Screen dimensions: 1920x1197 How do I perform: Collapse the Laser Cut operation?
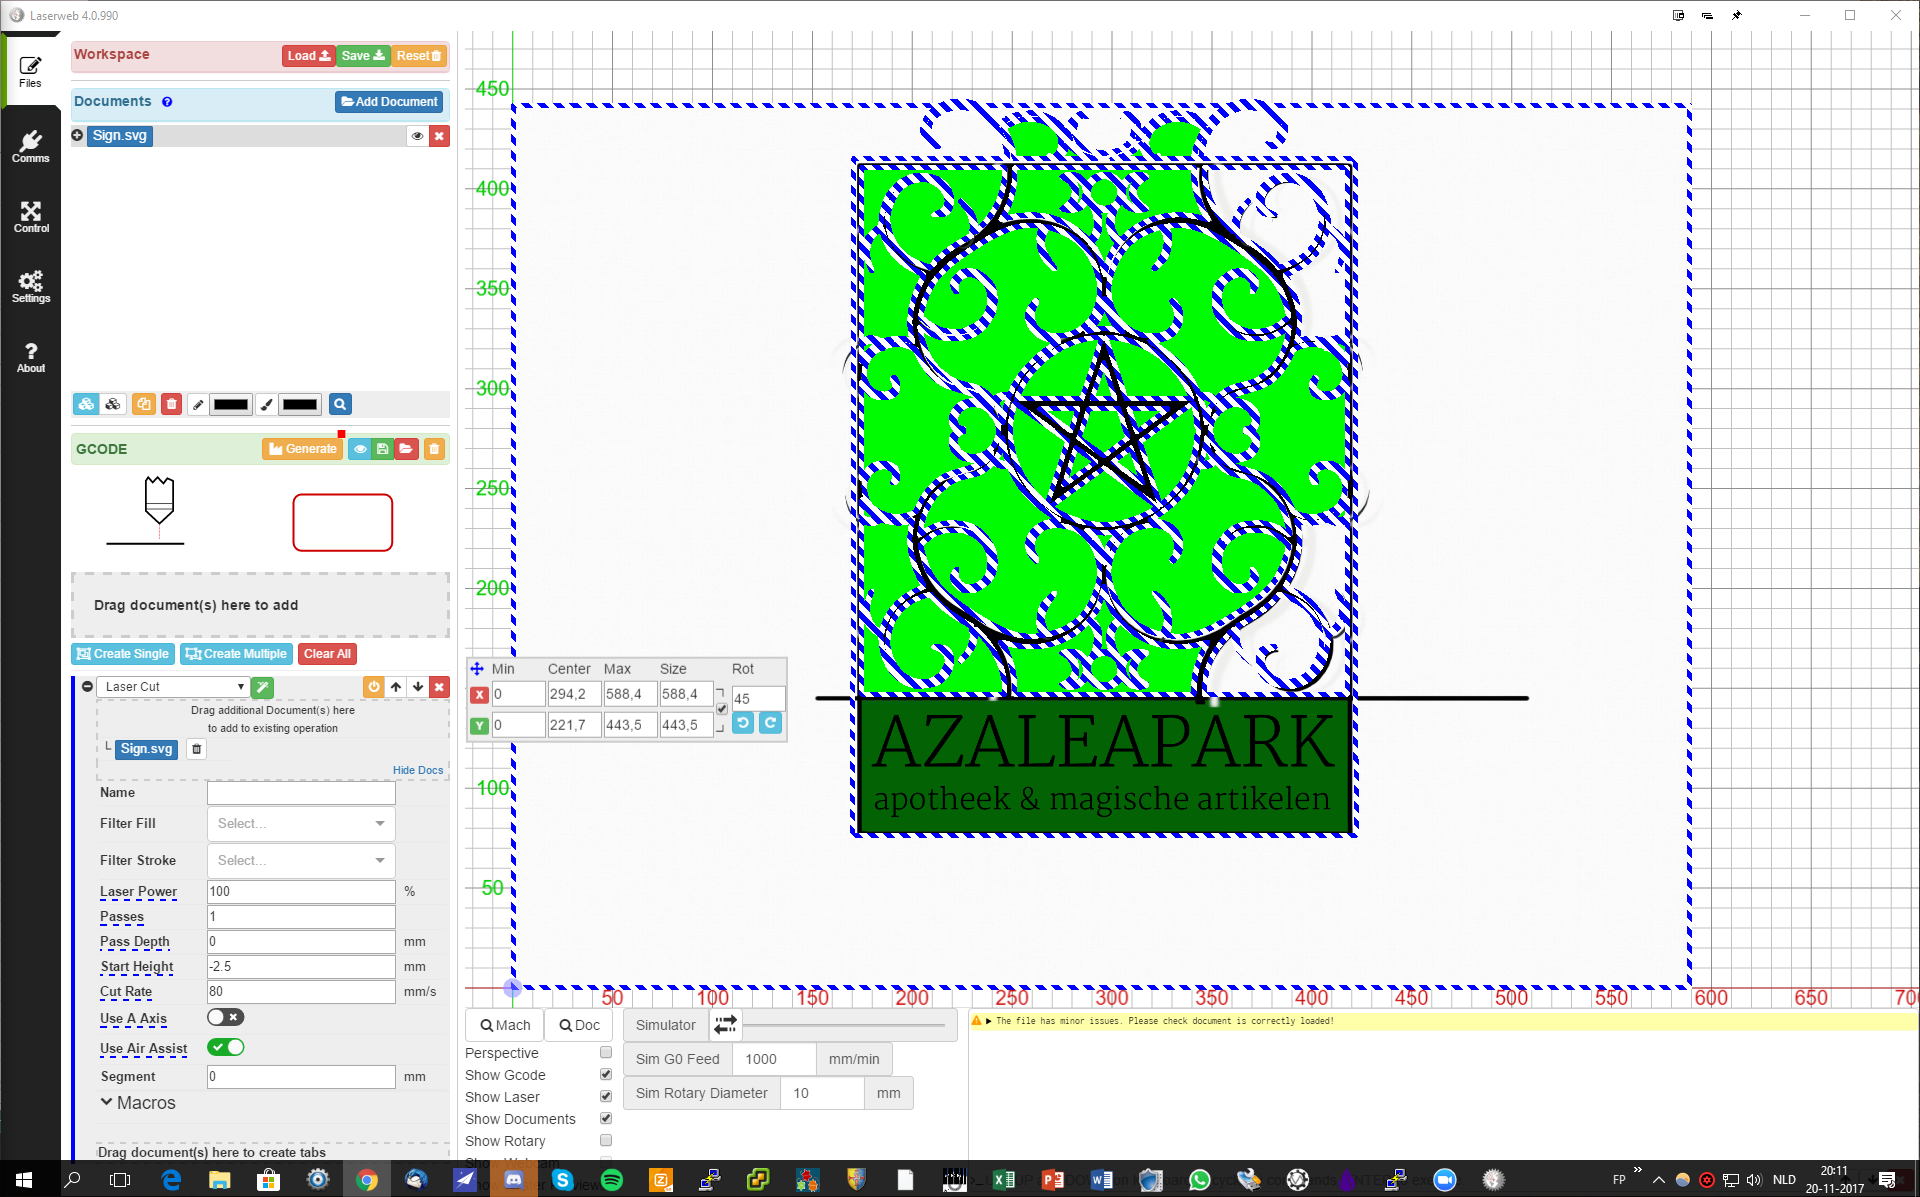point(88,687)
